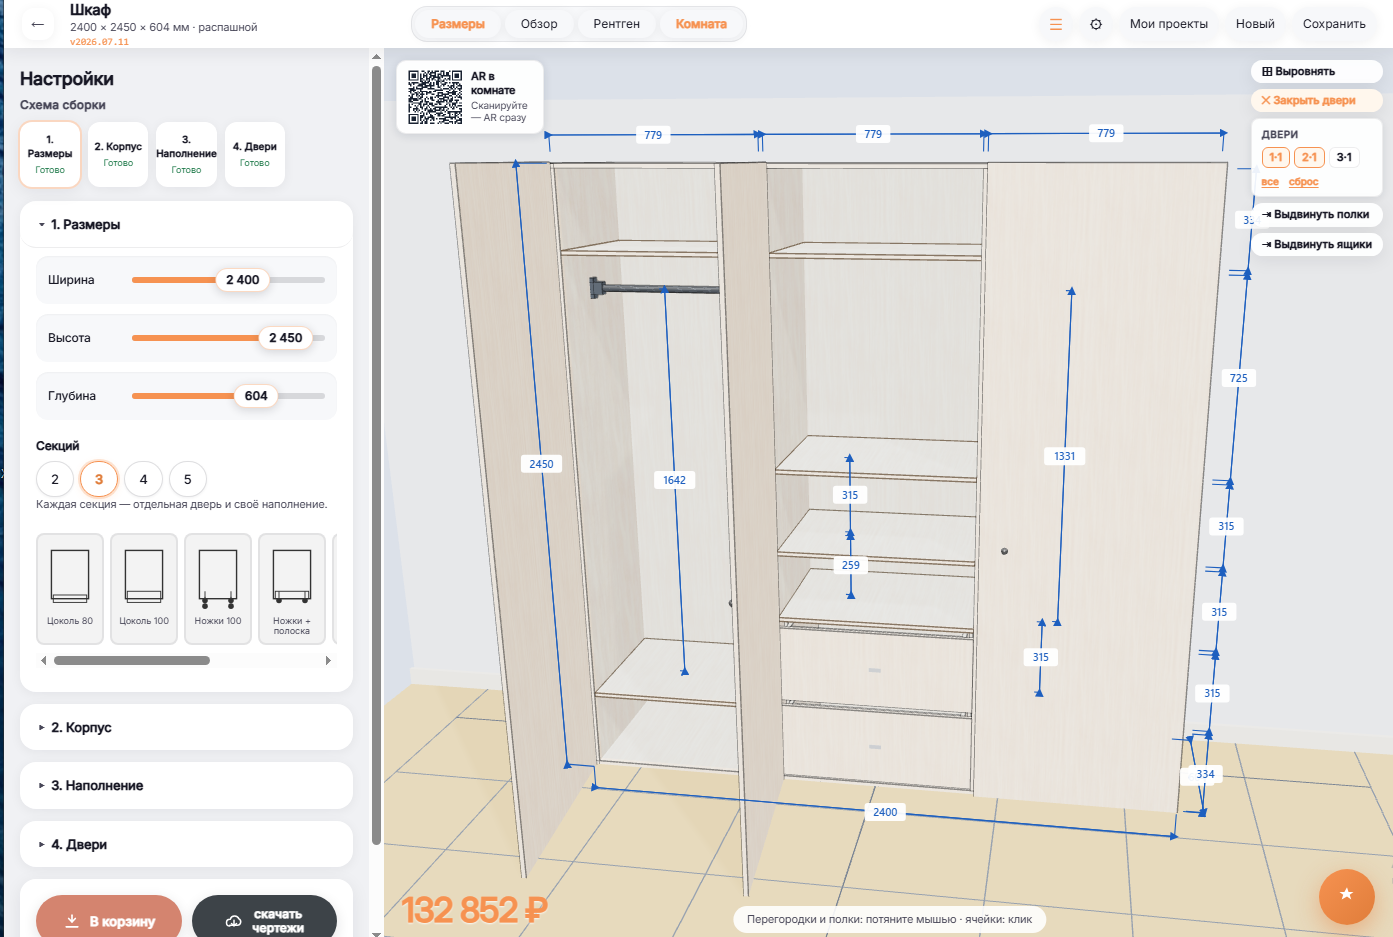The width and height of the screenshot is (1393, 937).
Task: Click the сброс doors link
Action: [x=1303, y=182]
